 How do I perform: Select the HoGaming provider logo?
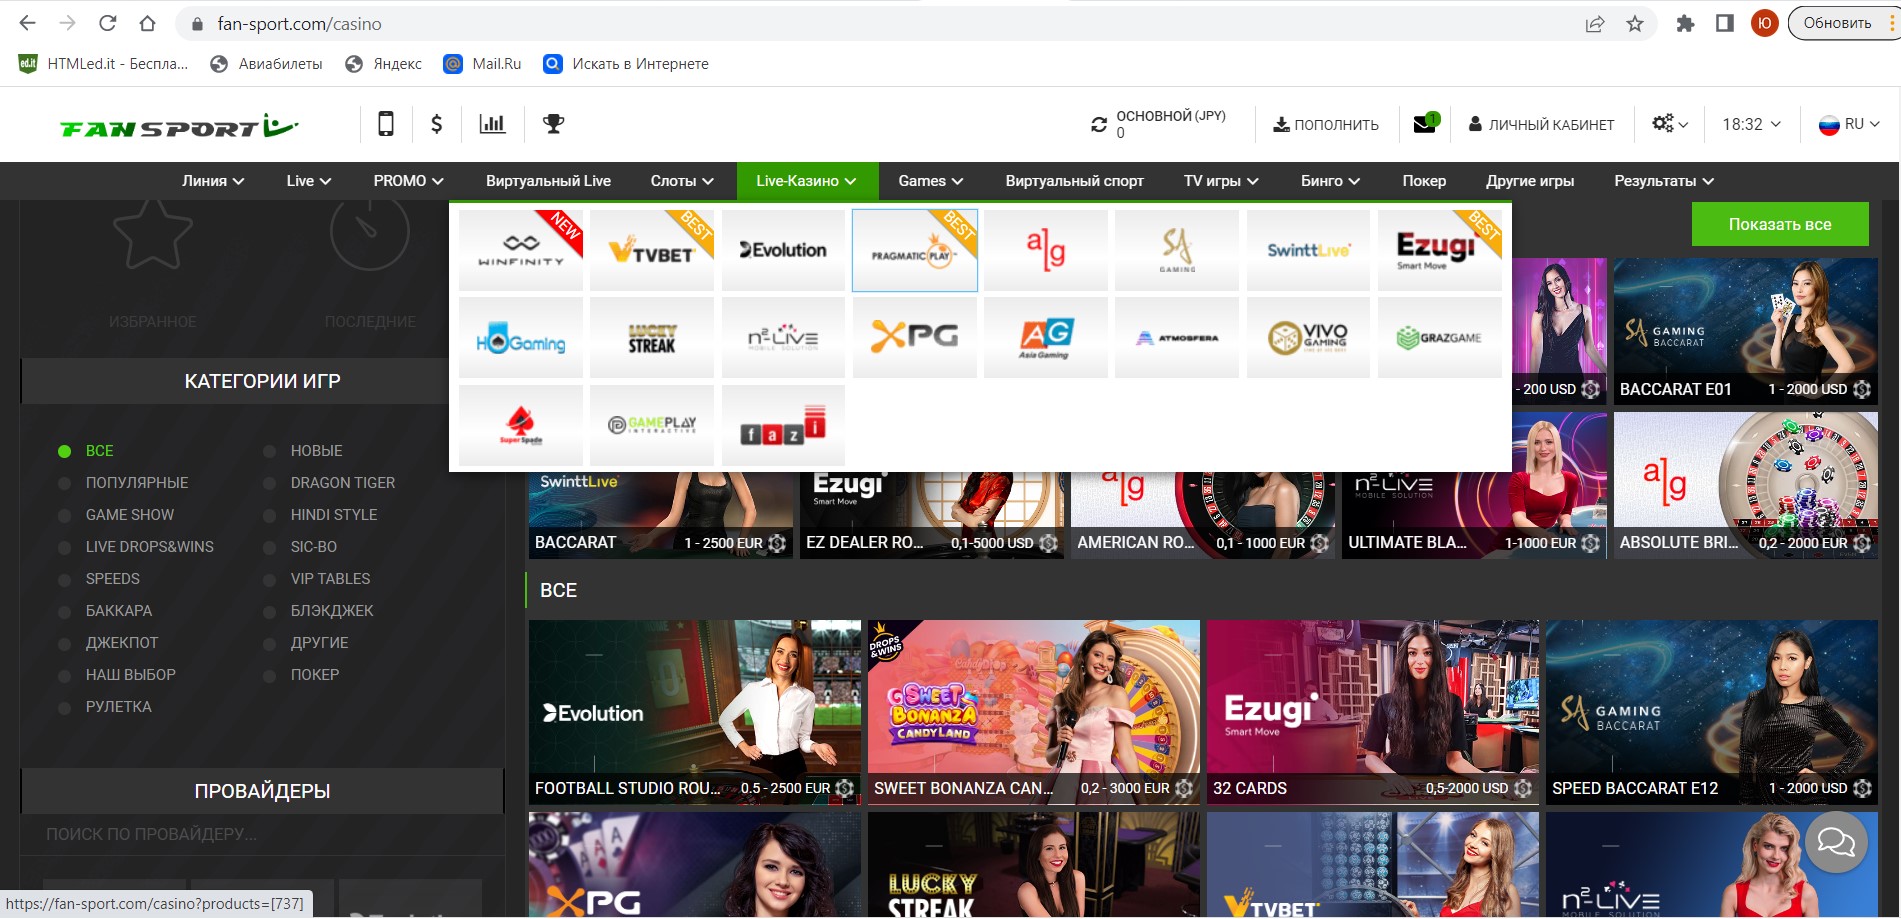(520, 338)
